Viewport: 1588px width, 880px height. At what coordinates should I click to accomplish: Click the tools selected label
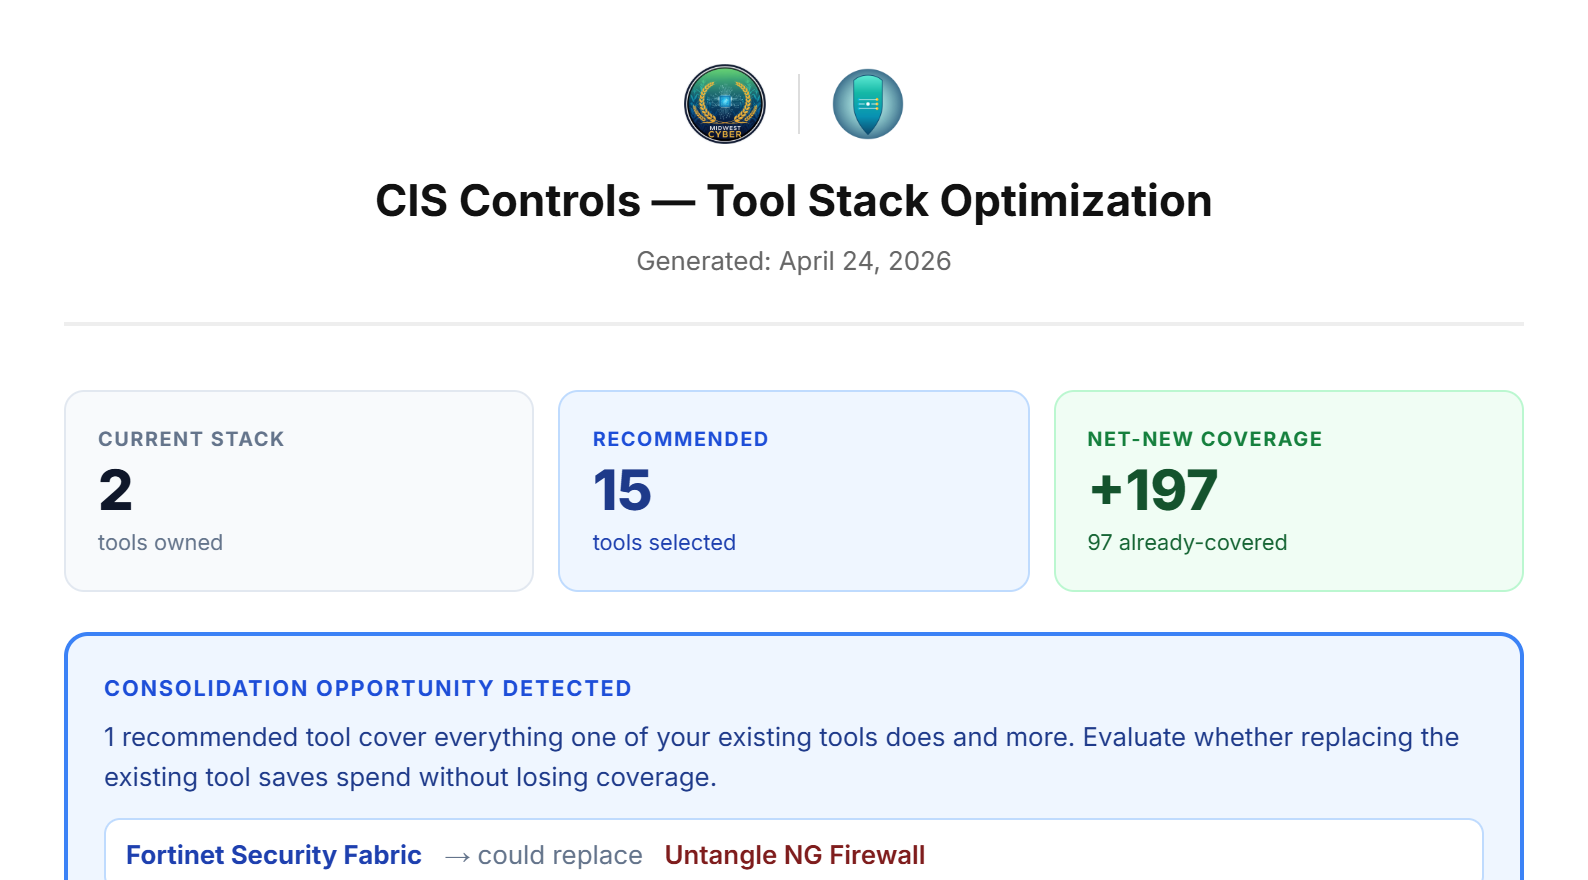(x=664, y=543)
